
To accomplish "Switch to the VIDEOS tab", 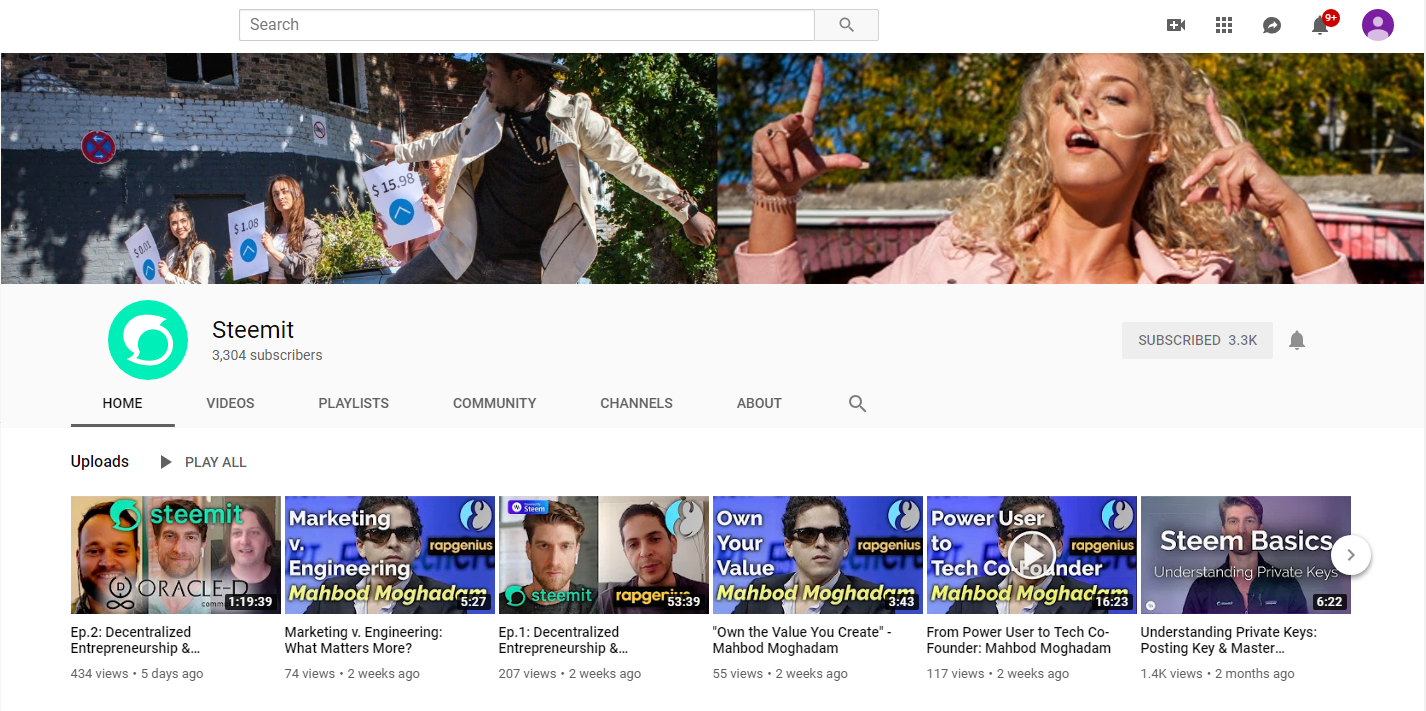I will [x=230, y=403].
